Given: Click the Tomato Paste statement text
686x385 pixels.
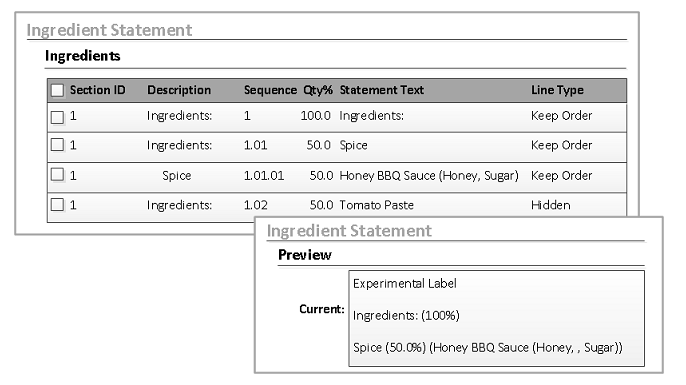Looking at the screenshot, I should coord(376,205).
